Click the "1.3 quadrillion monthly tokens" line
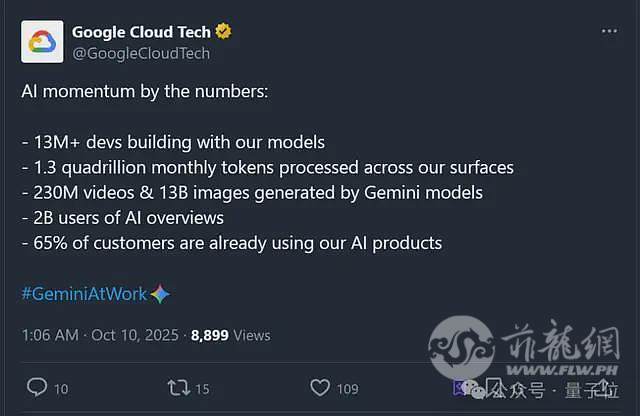 pos(267,167)
